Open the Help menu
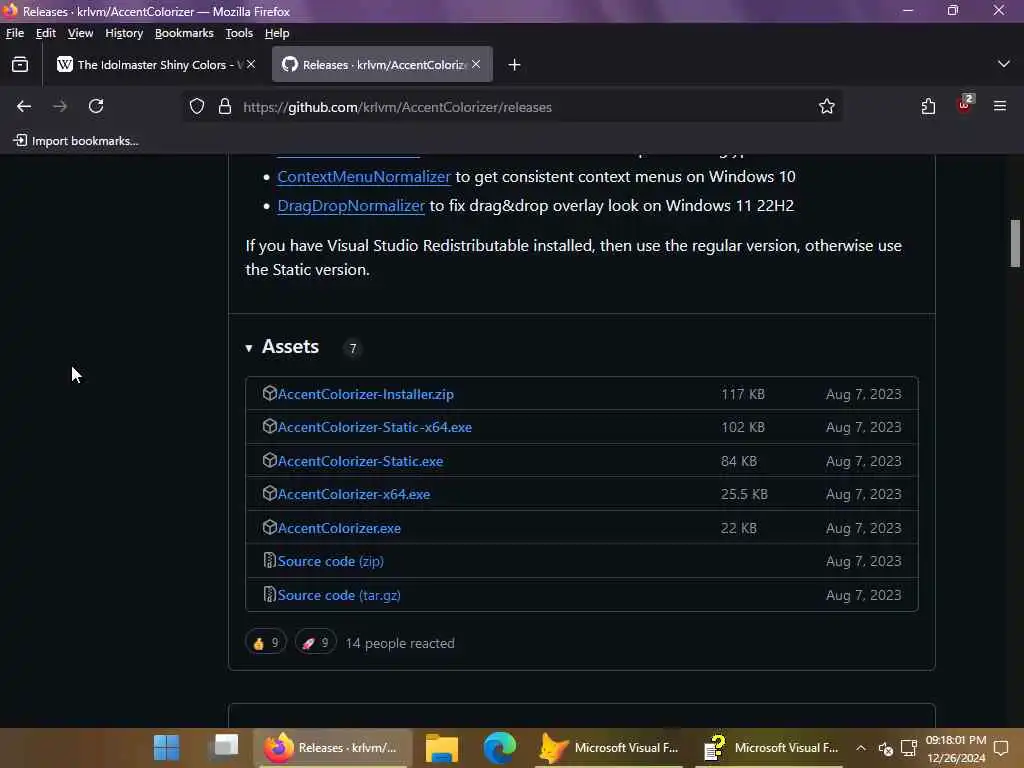The image size is (1024, 768). pos(277,33)
